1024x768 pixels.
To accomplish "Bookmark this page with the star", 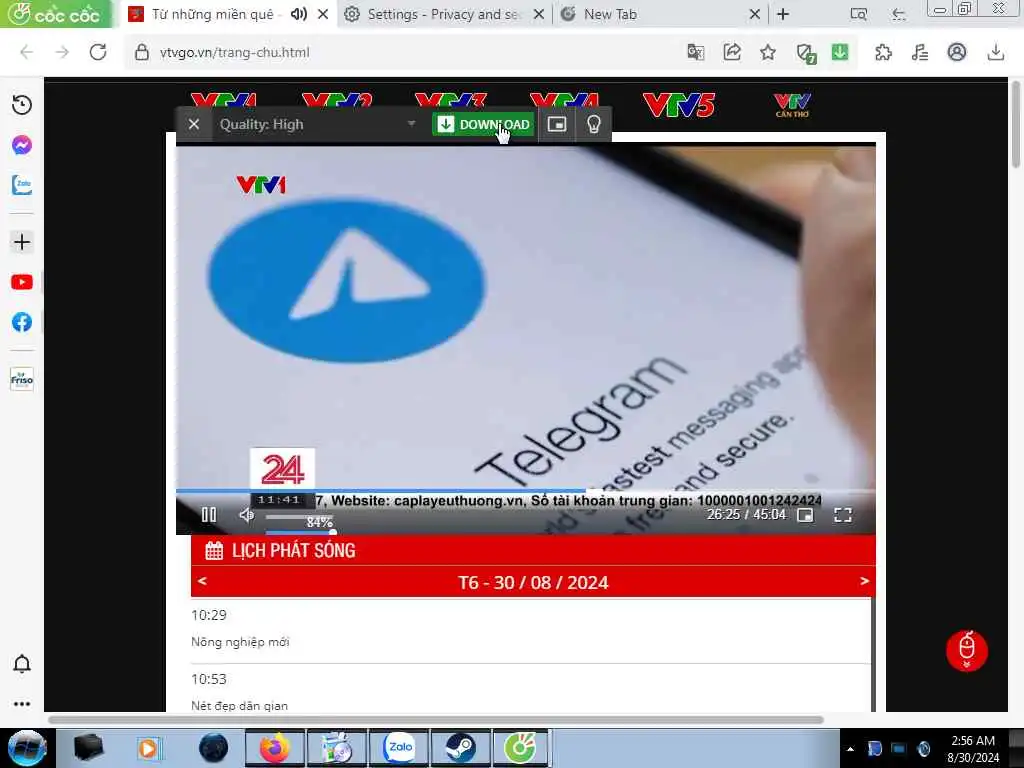I will tap(768, 52).
